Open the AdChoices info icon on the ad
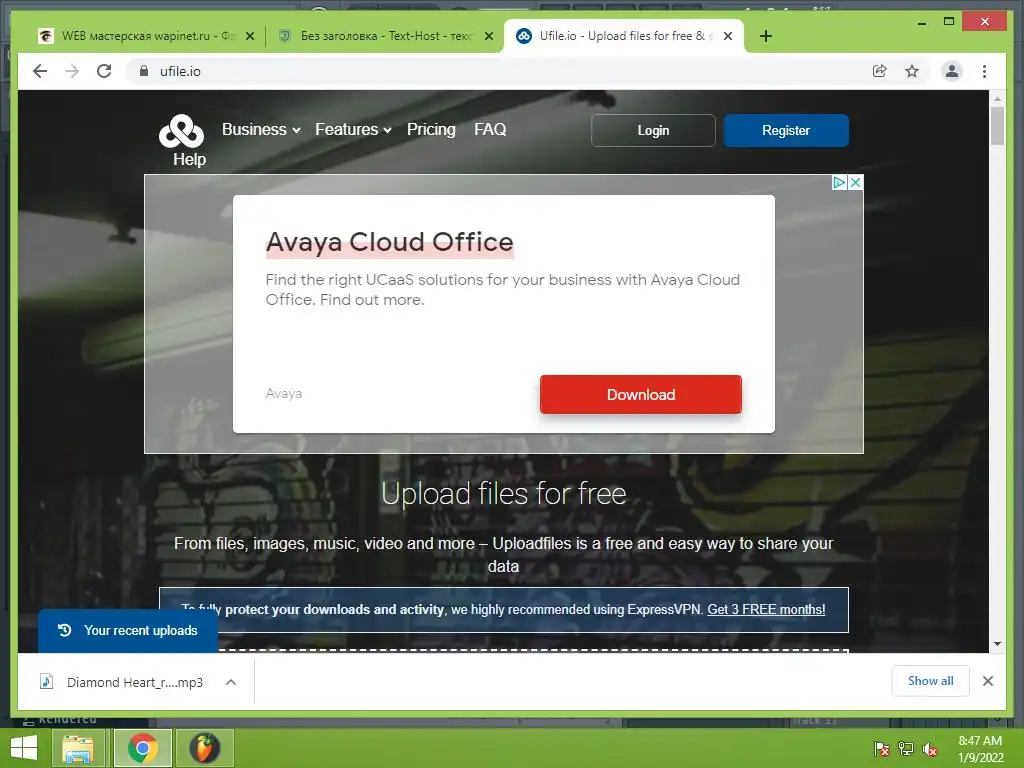The image size is (1024, 768). pos(839,182)
